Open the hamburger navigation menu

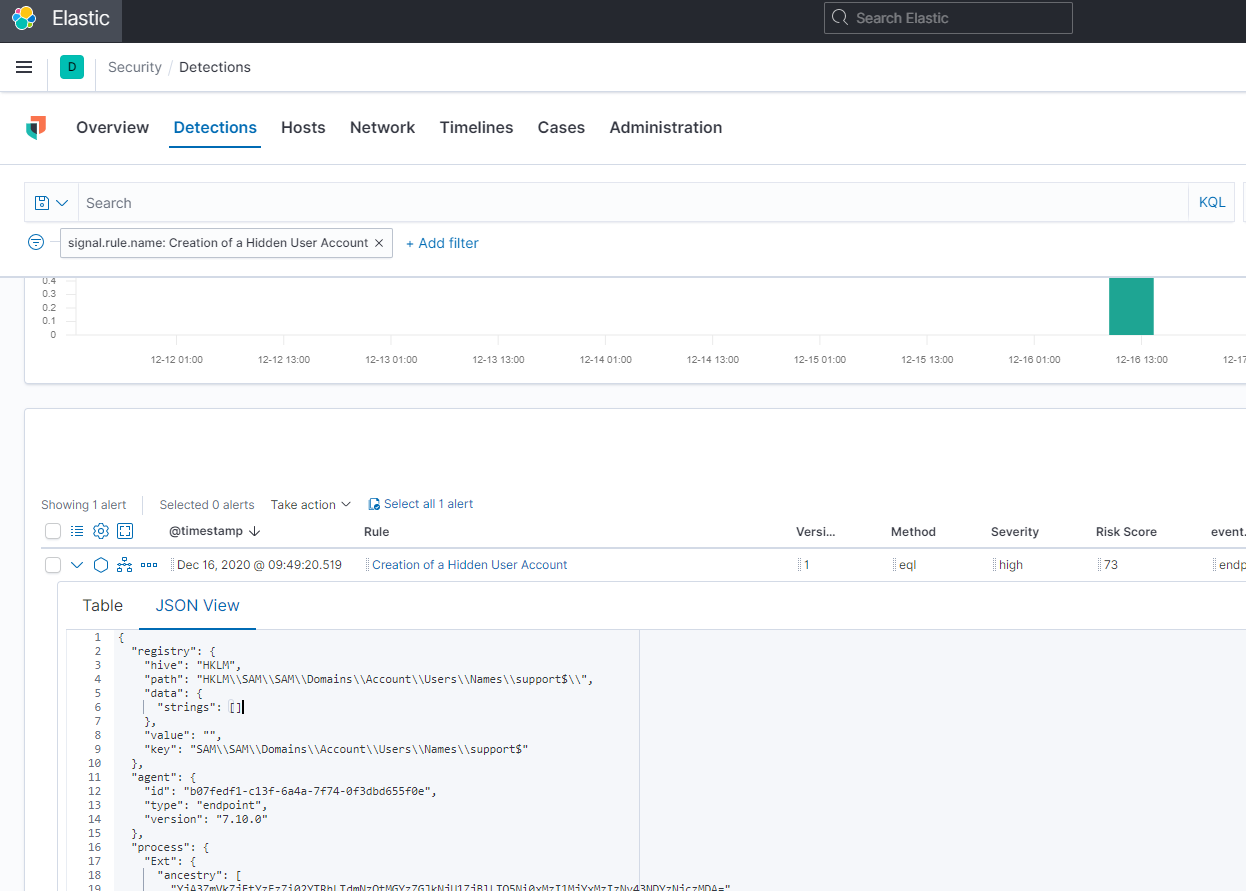click(24, 67)
